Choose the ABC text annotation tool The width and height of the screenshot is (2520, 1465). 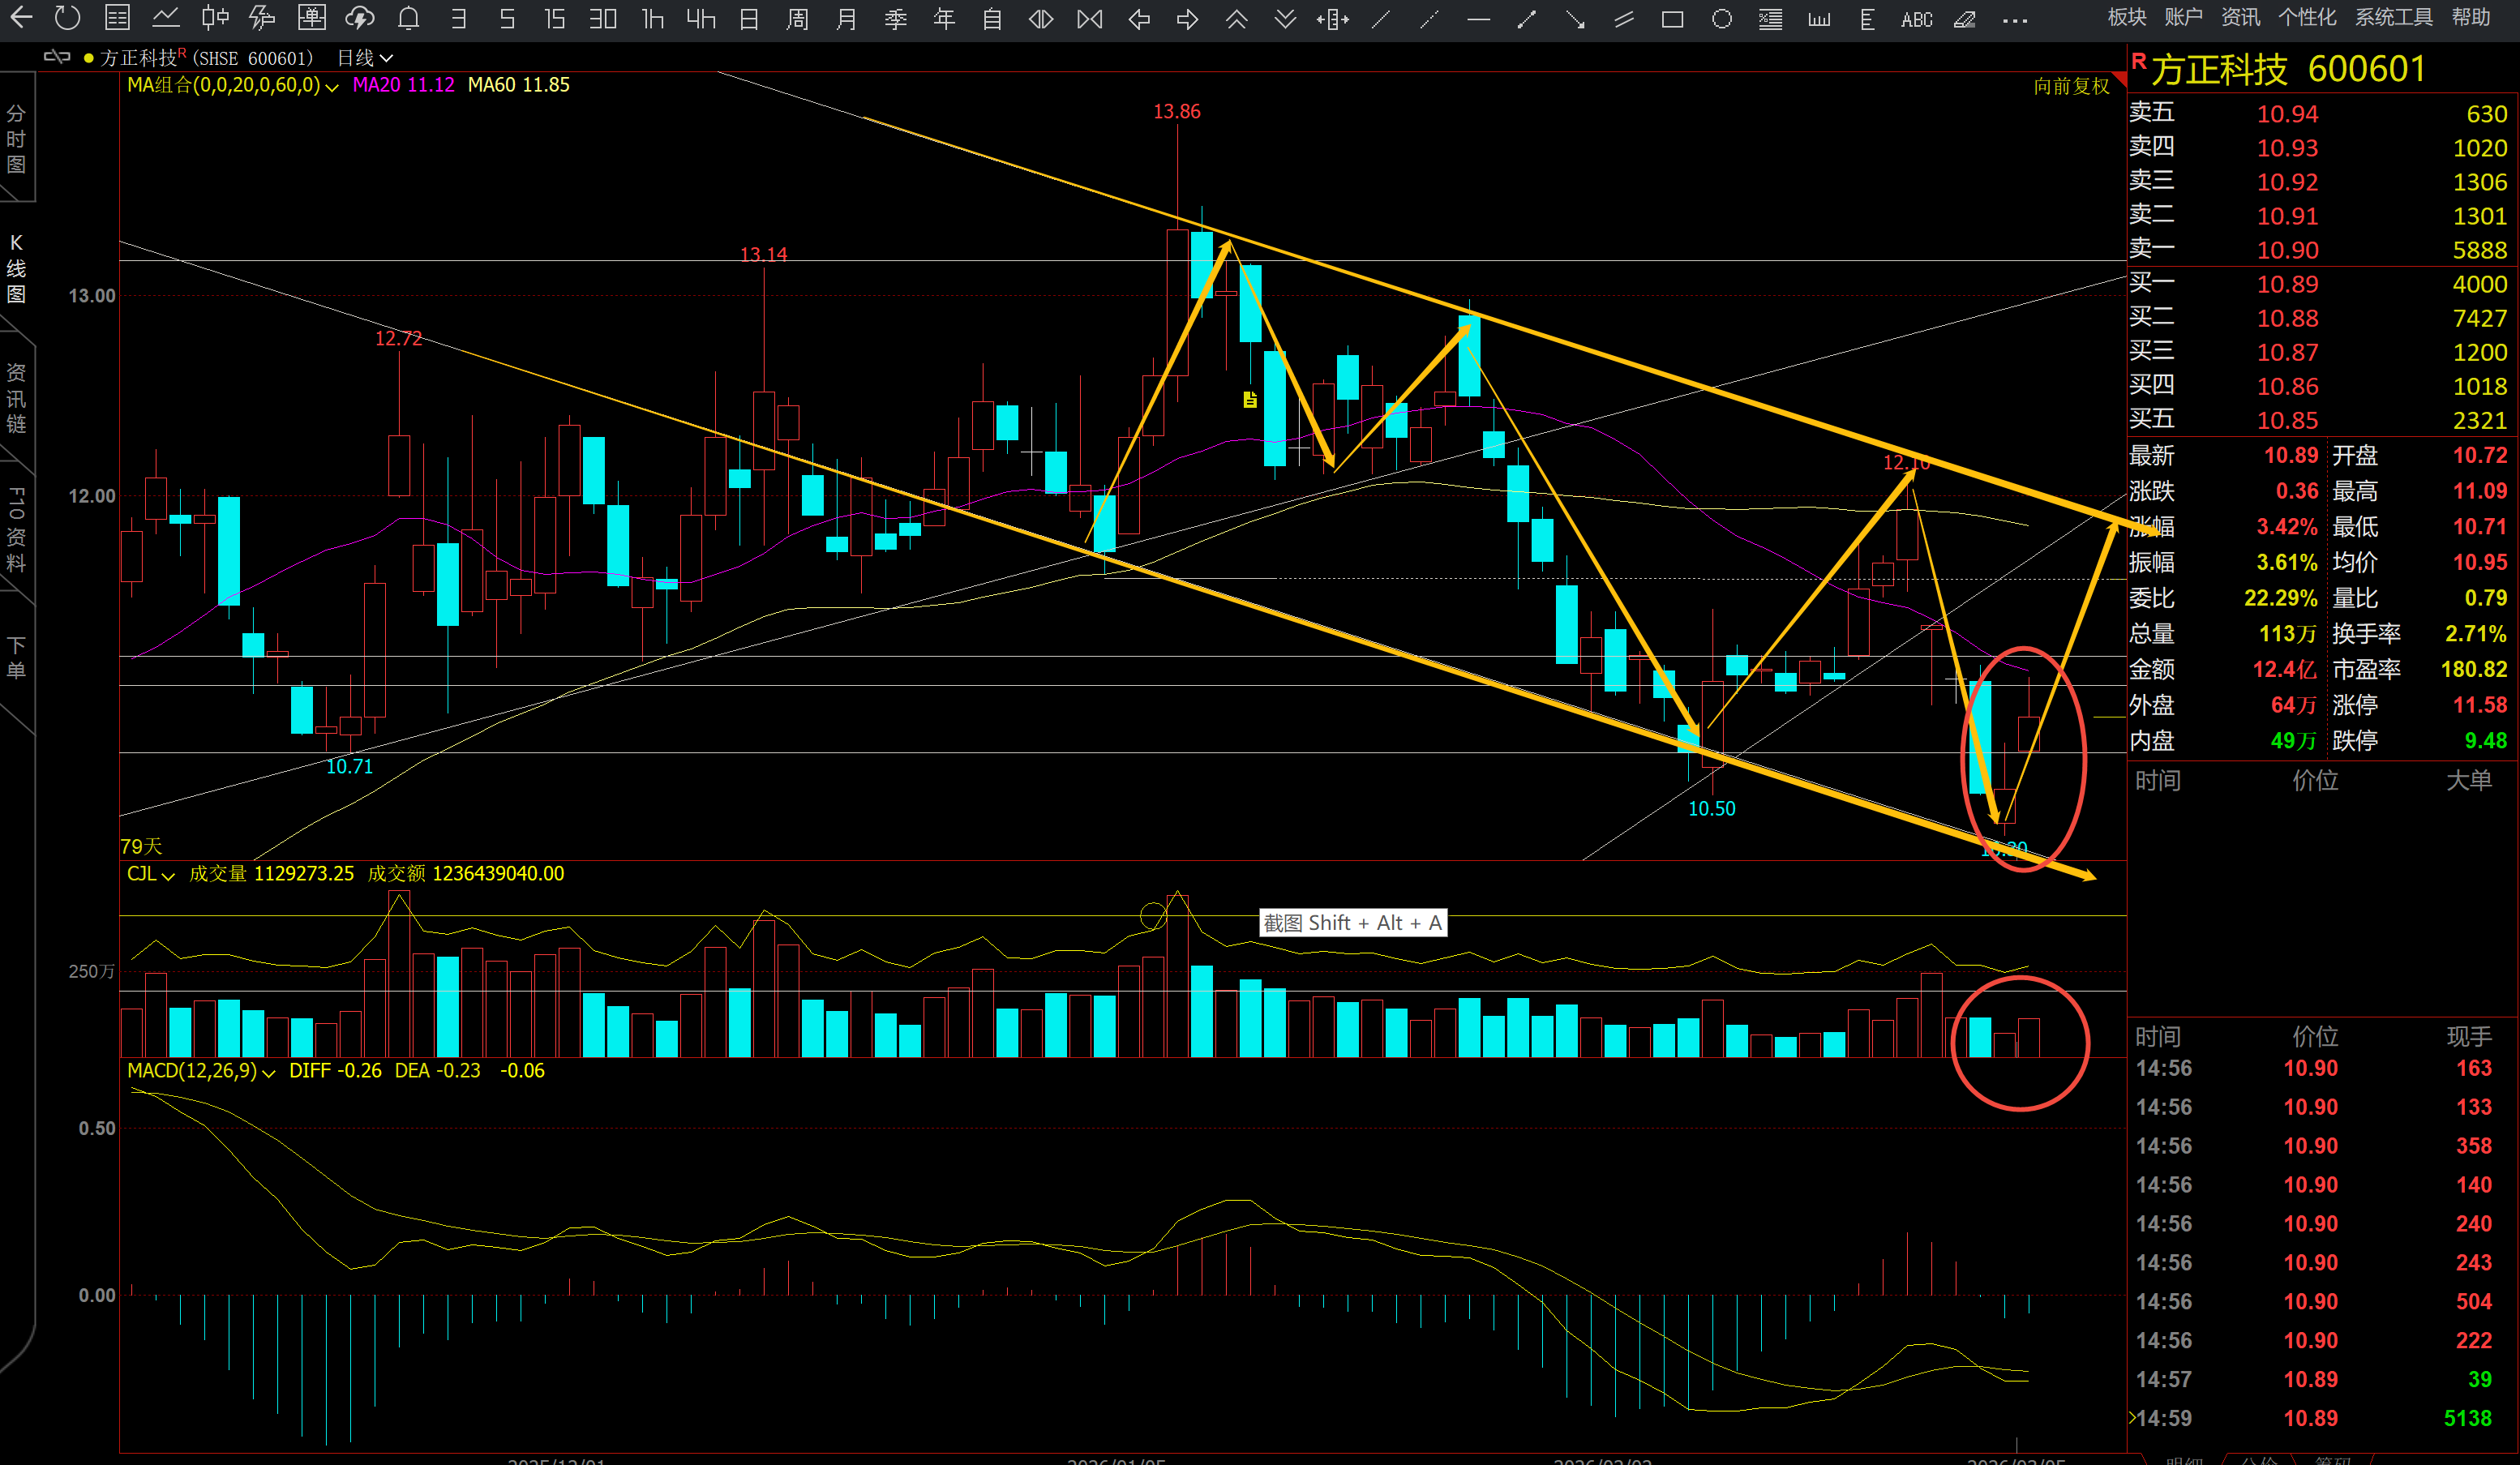tap(1916, 19)
